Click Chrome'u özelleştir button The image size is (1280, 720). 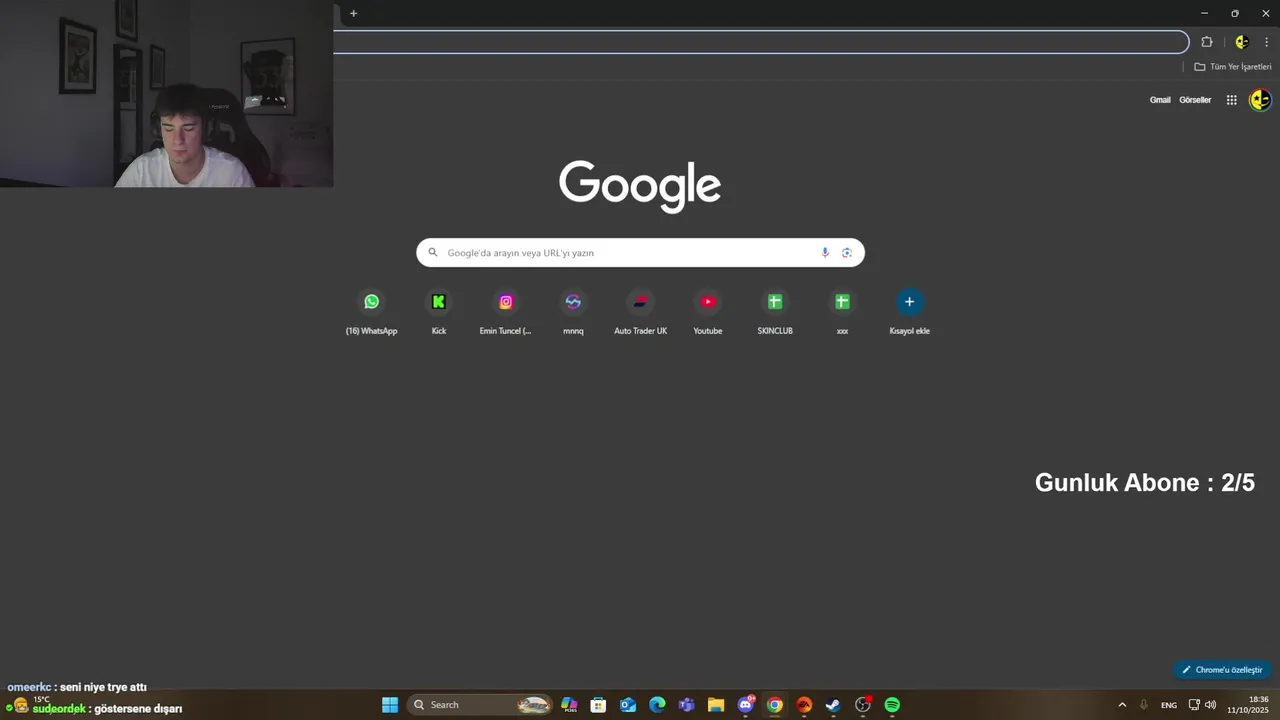pos(1222,670)
